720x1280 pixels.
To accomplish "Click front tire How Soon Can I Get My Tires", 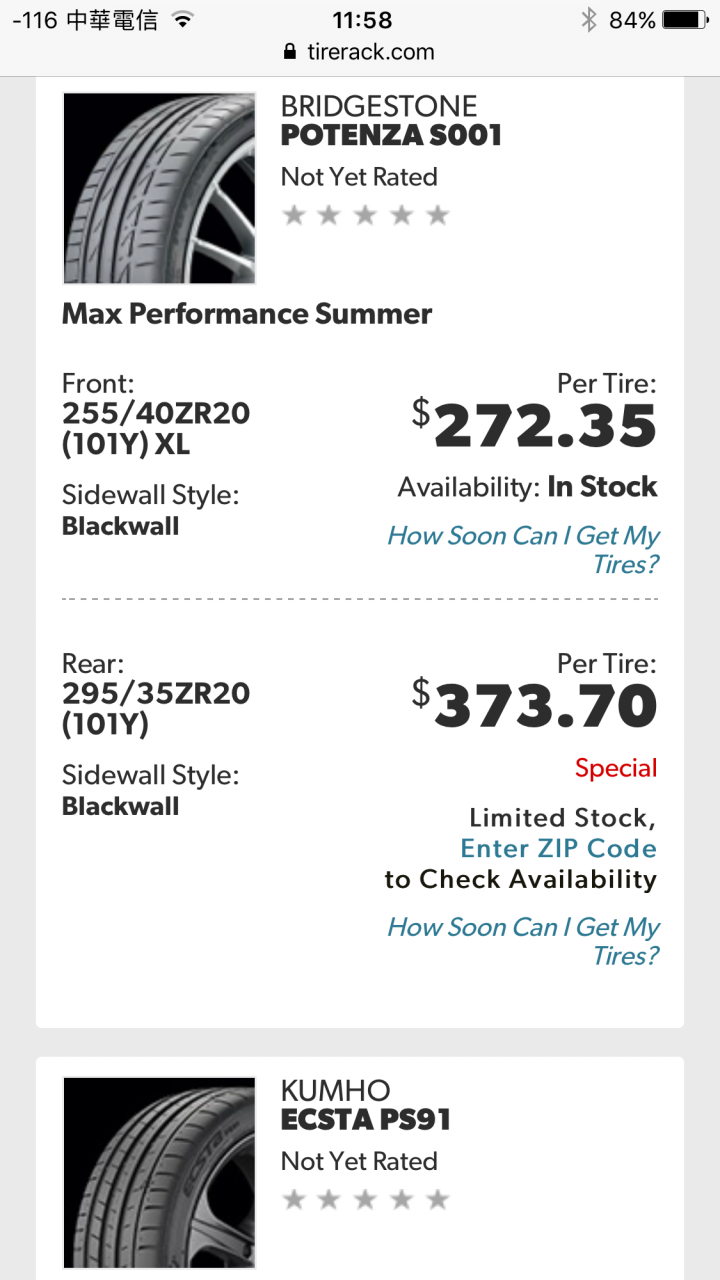I will tap(523, 550).
